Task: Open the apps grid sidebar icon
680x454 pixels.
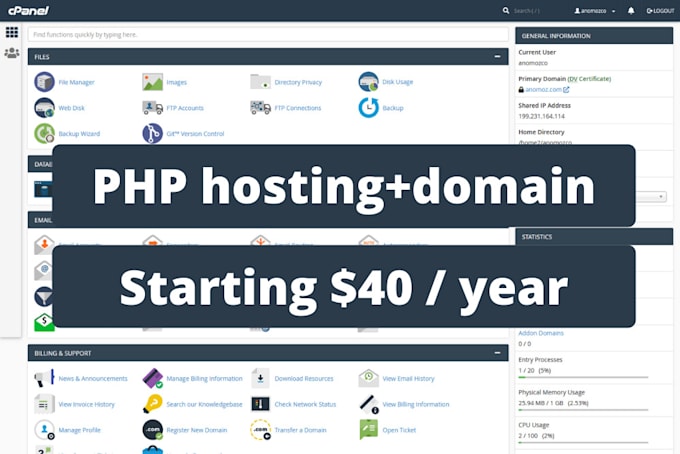Action: (12, 32)
